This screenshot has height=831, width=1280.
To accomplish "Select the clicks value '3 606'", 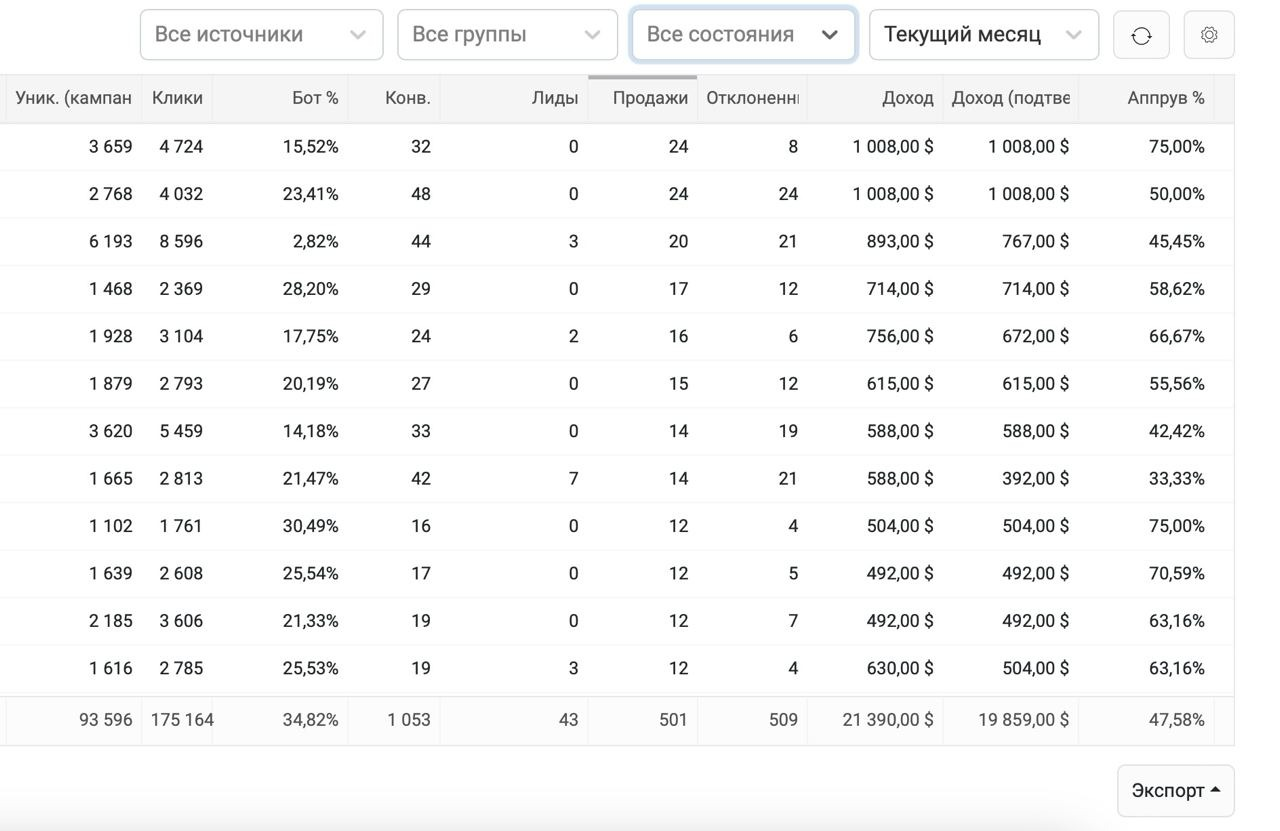I will coord(181,621).
